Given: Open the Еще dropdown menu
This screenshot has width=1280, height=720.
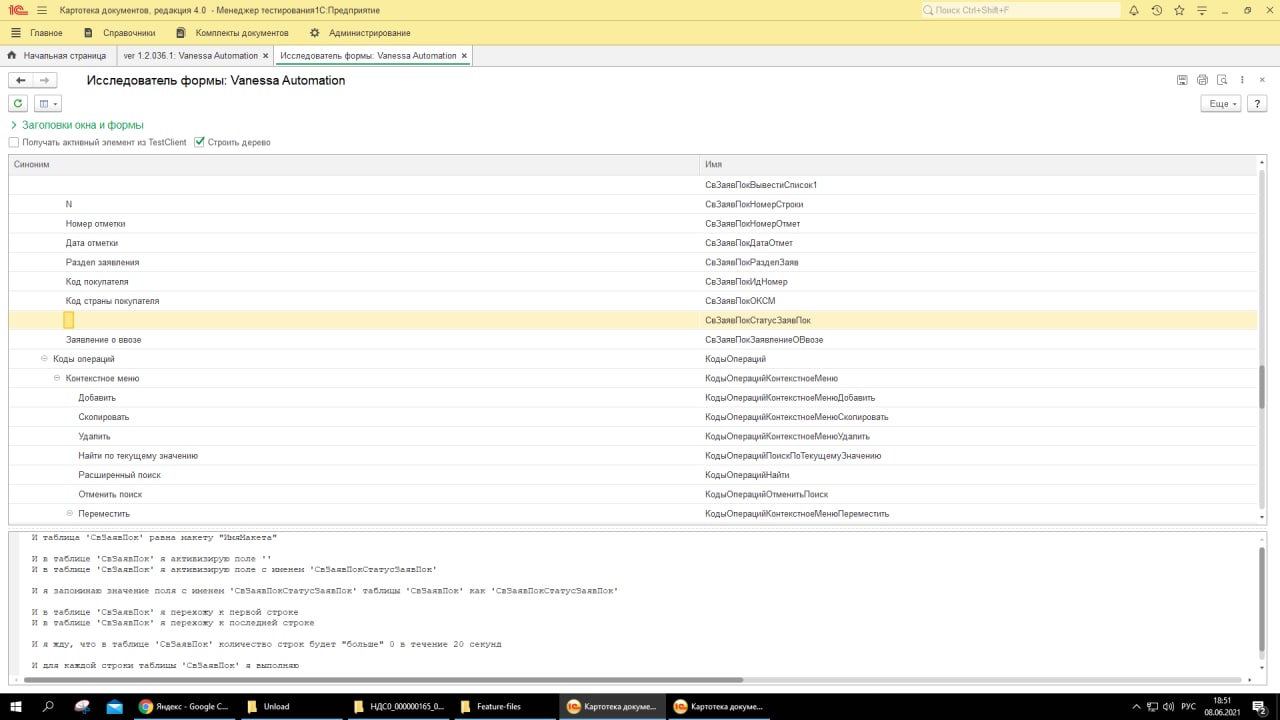Looking at the screenshot, I should tap(1221, 103).
